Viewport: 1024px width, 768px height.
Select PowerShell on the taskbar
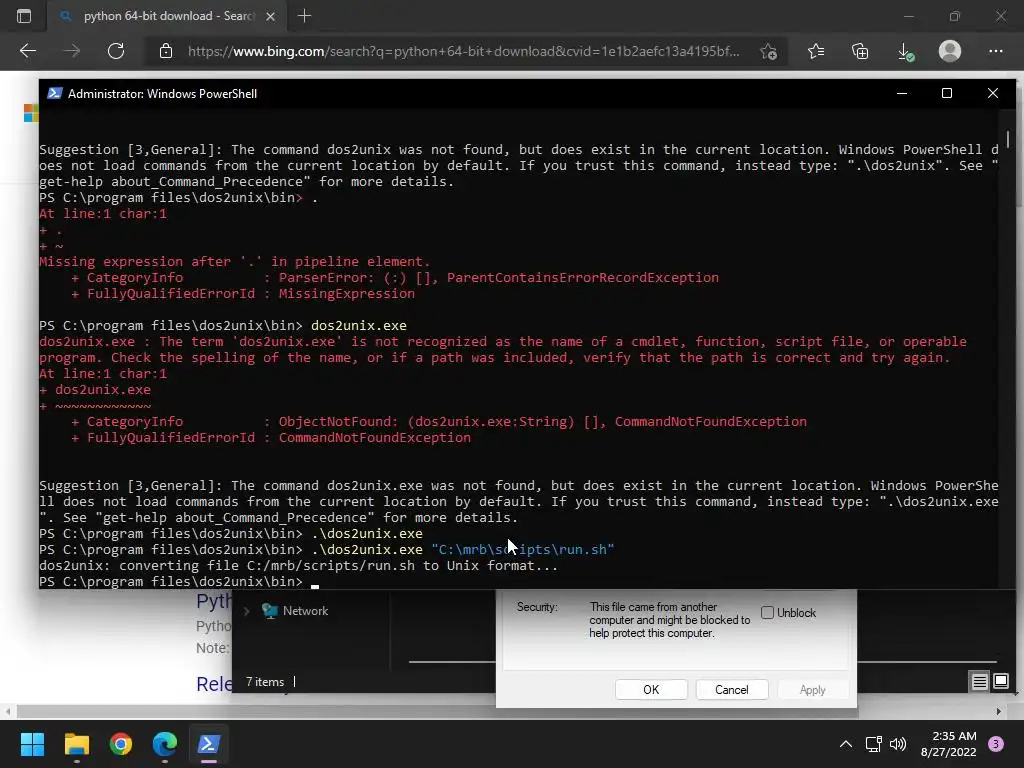tap(209, 744)
